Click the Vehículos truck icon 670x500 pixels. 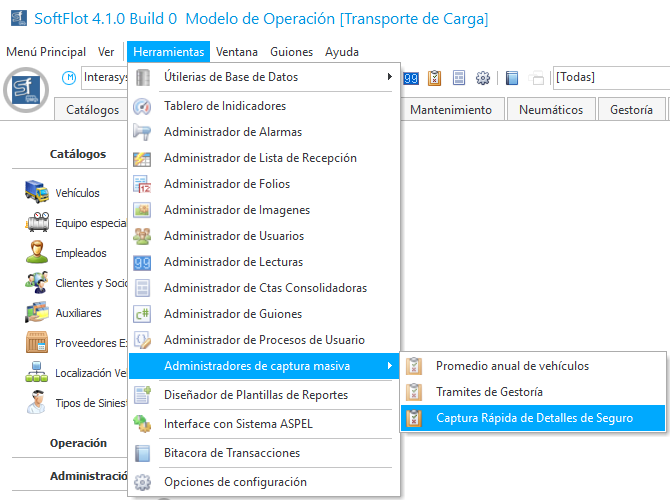(x=38, y=192)
